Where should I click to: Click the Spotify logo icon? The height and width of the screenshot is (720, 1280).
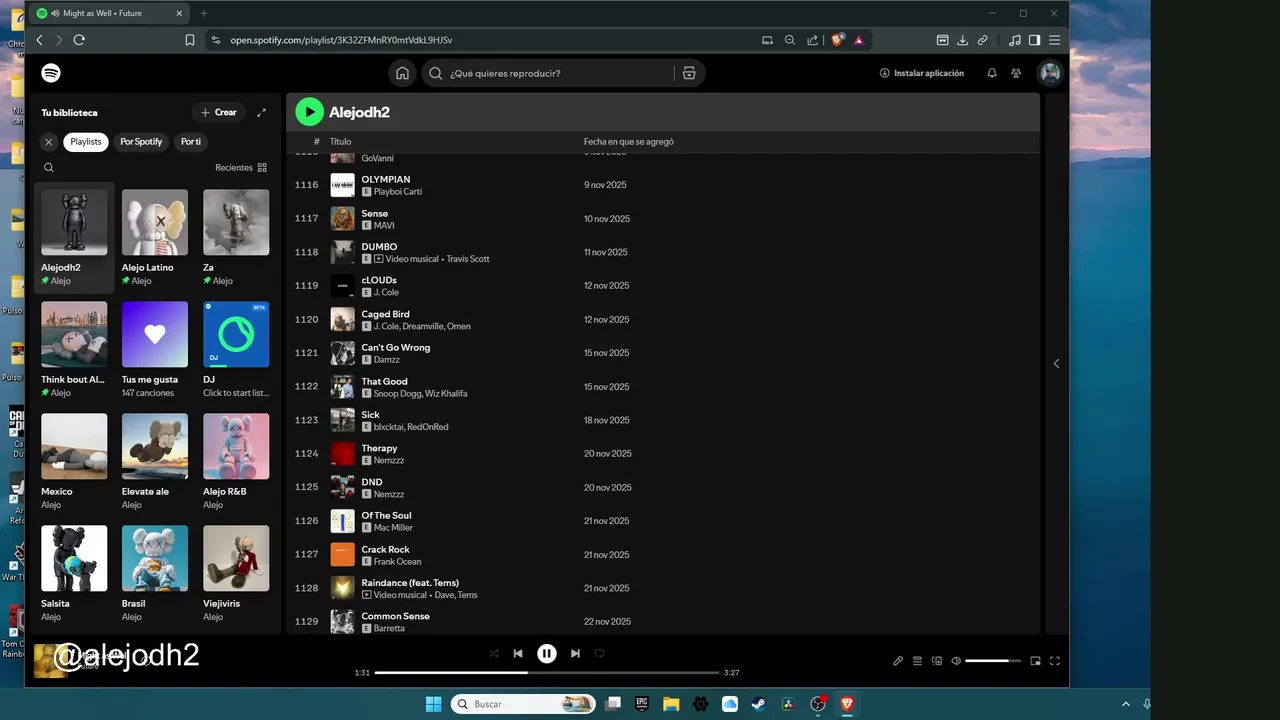51,73
